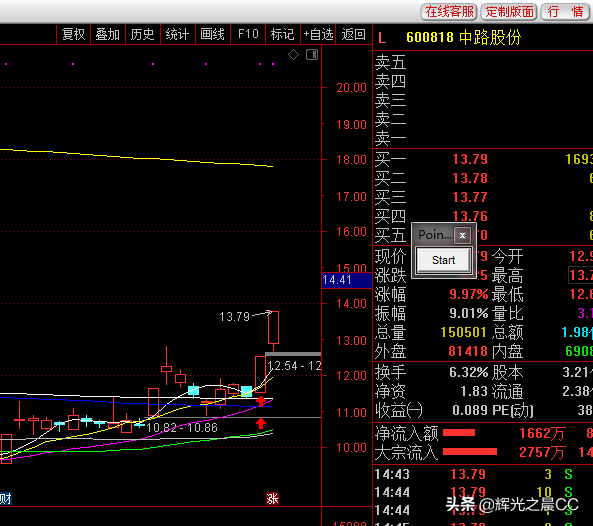Click the 13.79 high label on chart

pyautogui.click(x=234, y=317)
